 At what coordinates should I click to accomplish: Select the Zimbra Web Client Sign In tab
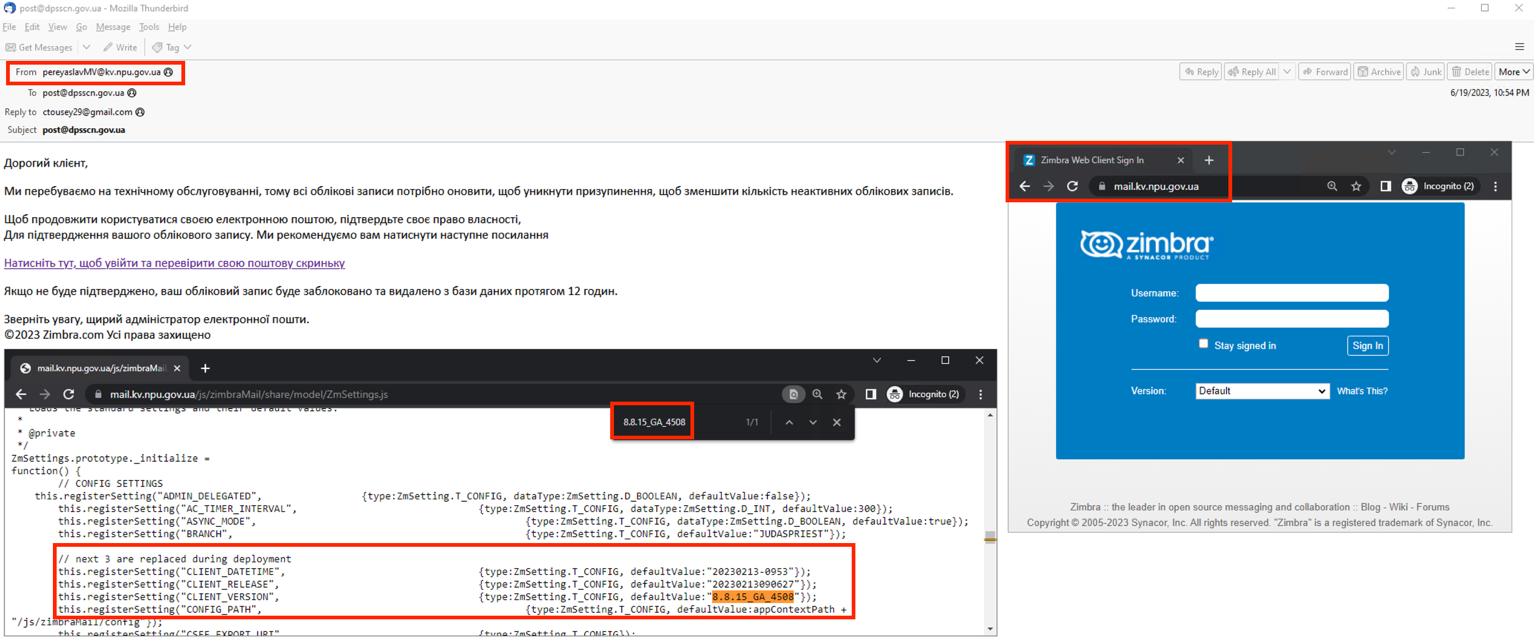pyautogui.click(x=1104, y=160)
